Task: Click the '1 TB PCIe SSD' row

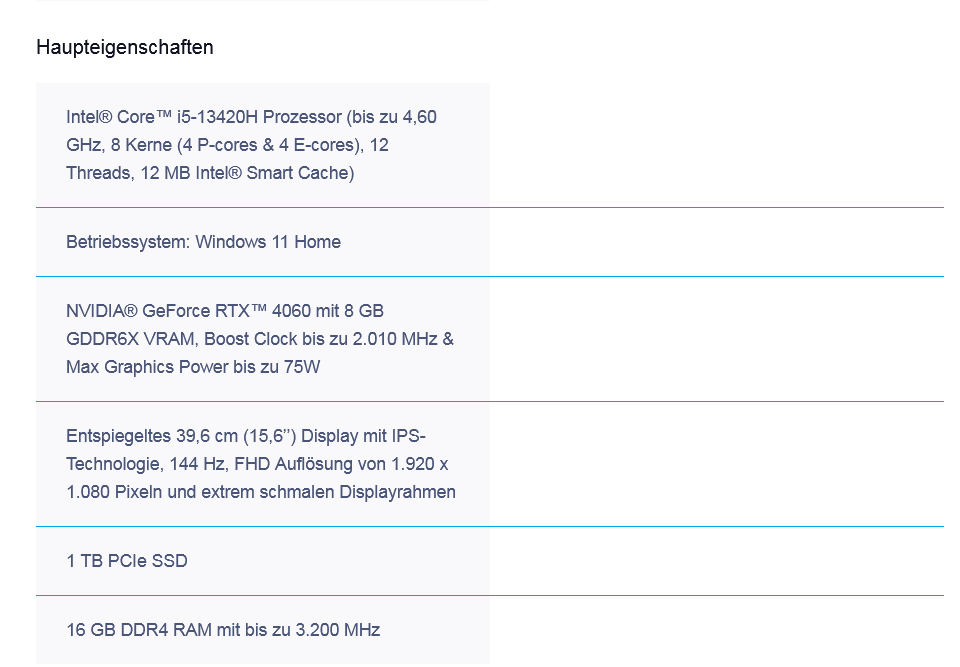Action: (x=127, y=561)
